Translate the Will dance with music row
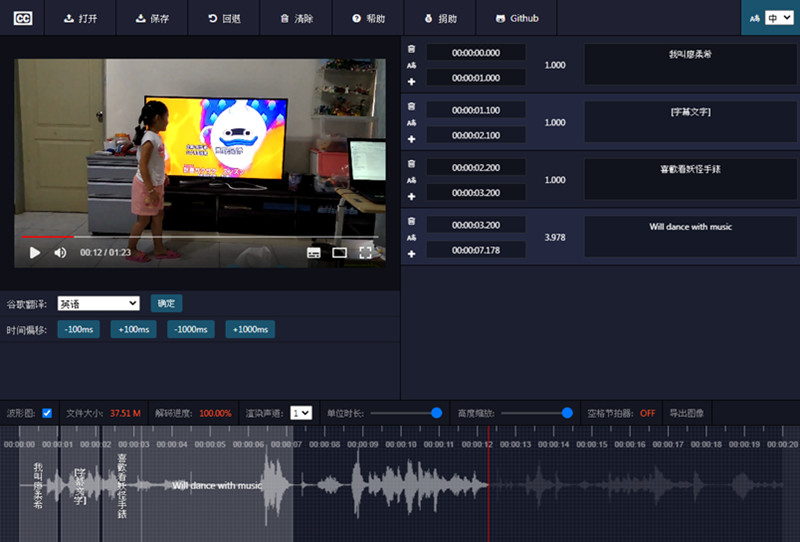Image resolution: width=800 pixels, height=542 pixels. (x=411, y=237)
